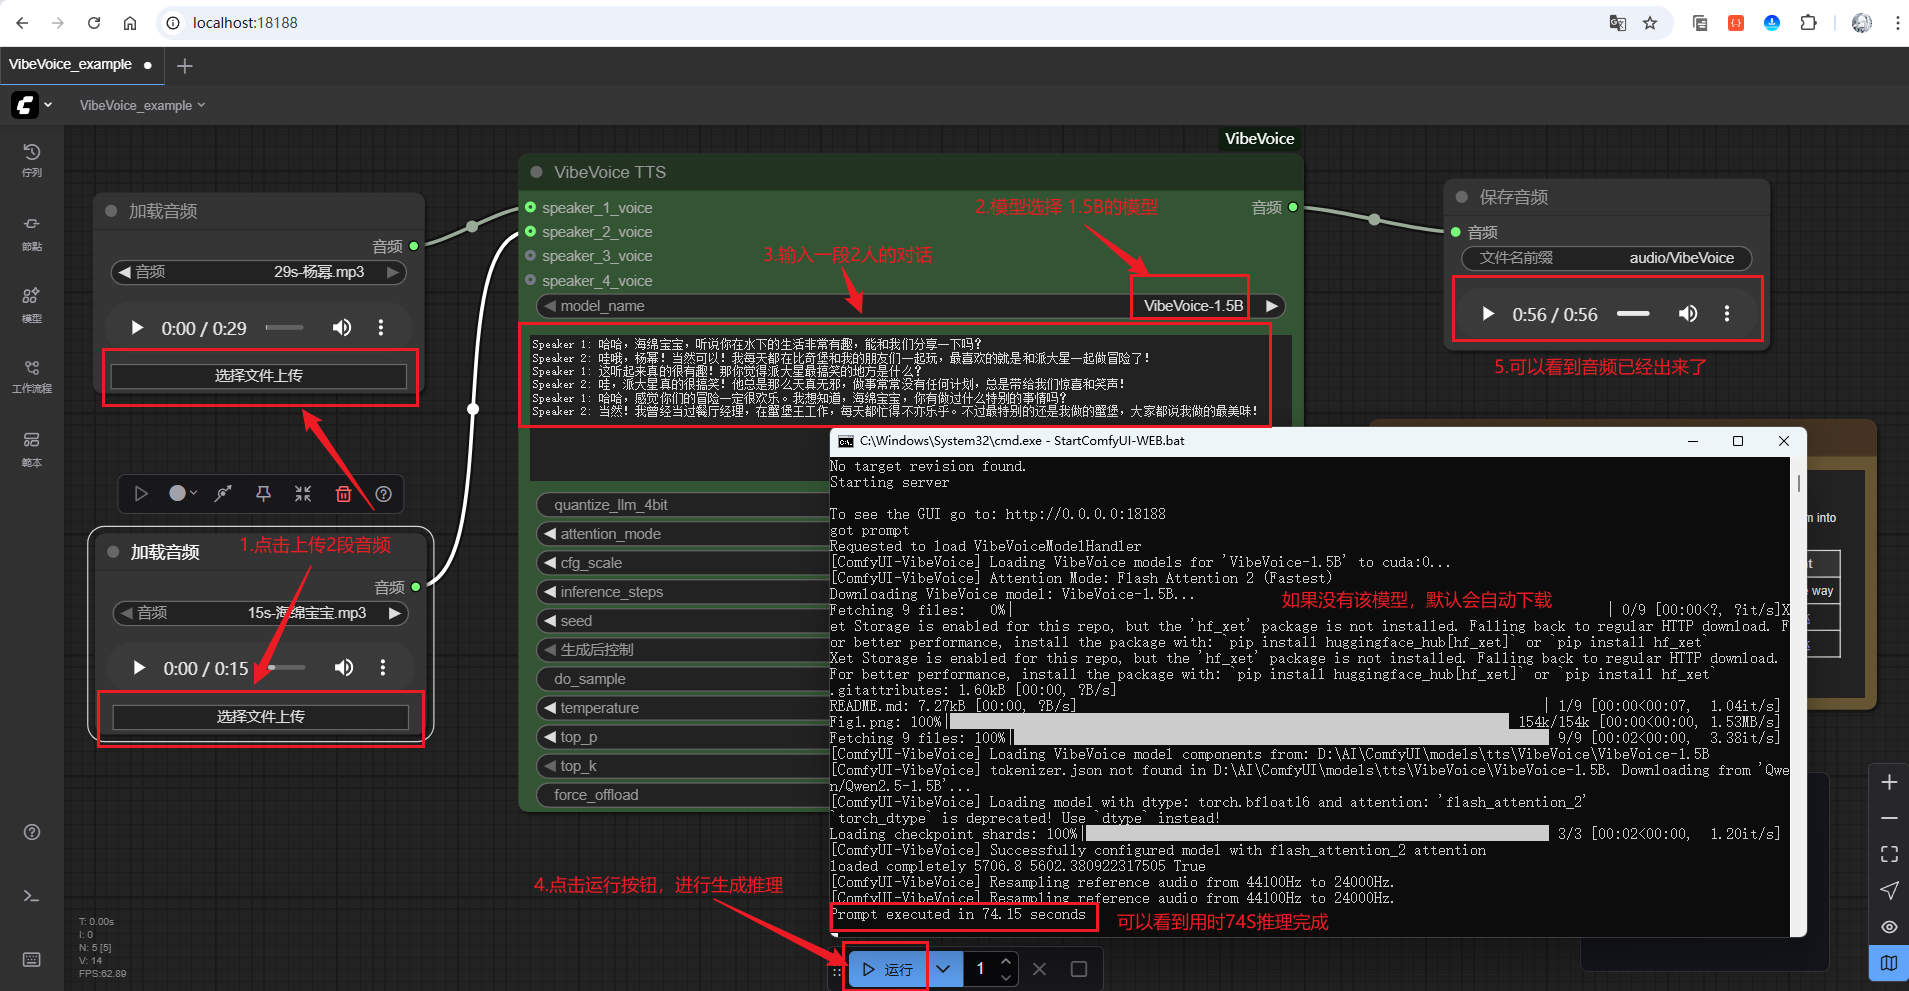The image size is (1909, 991).
Task: Open the browser profile avatar menu
Action: [x=1862, y=23]
